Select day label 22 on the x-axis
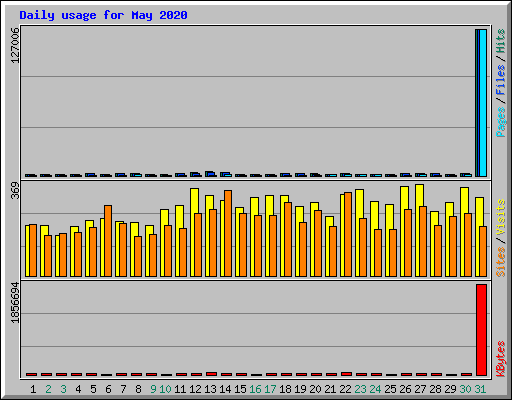 pos(345,389)
